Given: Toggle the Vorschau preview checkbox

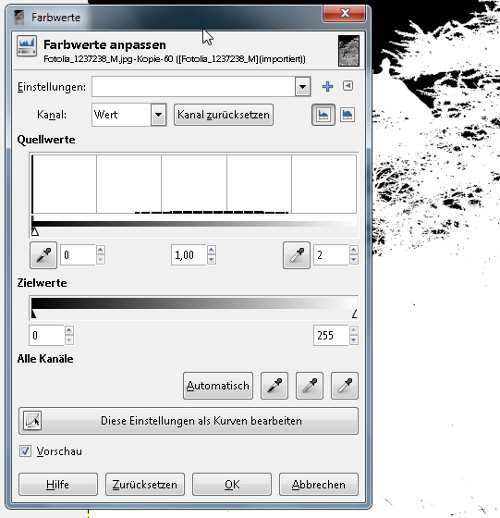Looking at the screenshot, I should tap(25, 451).
